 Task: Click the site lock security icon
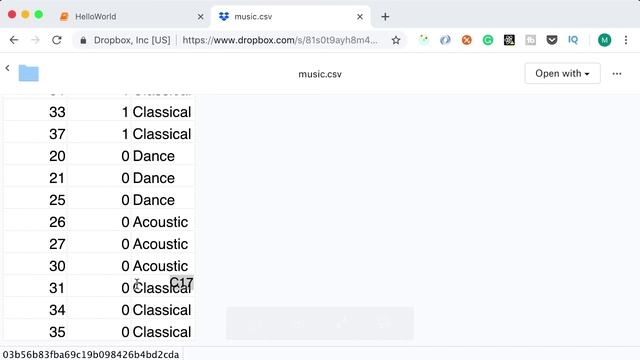tap(83, 40)
